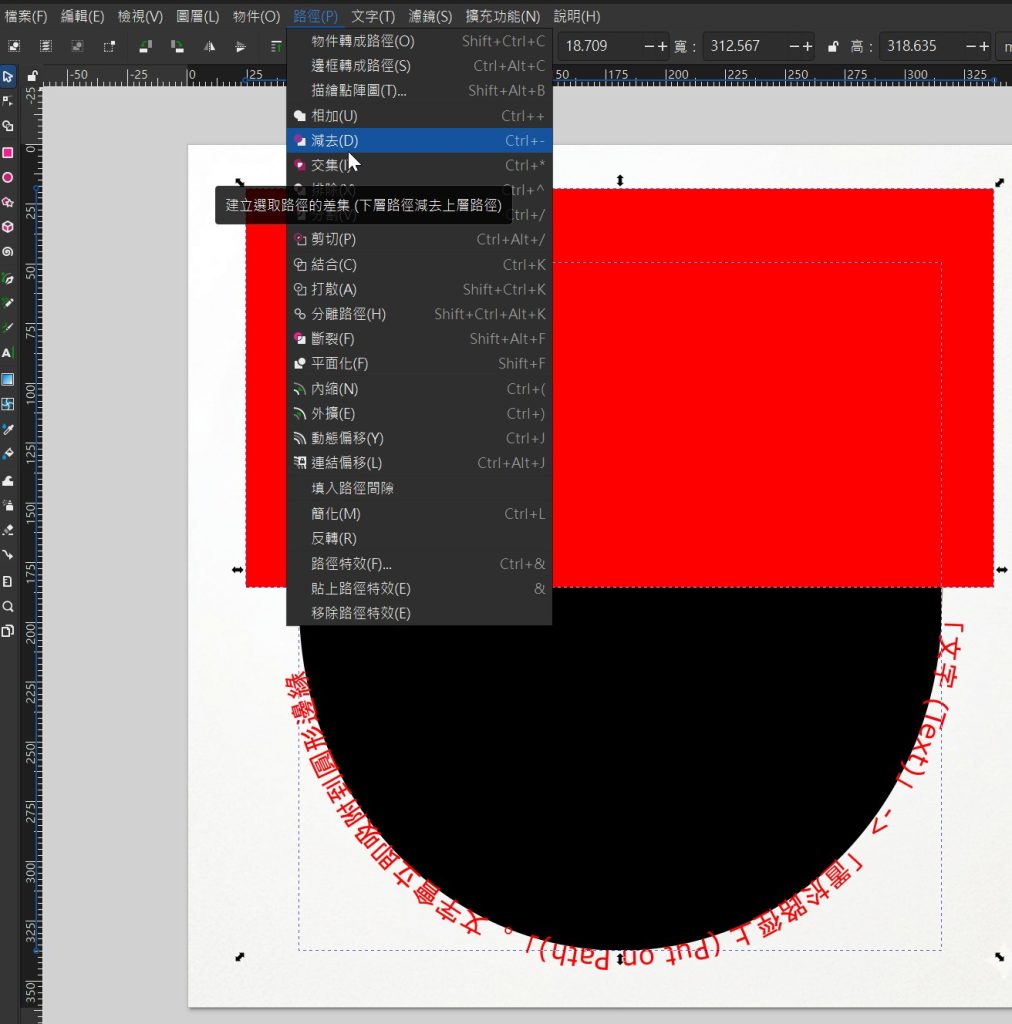
Task: Open the unit dropdown after height
Action: click(x=1003, y=46)
